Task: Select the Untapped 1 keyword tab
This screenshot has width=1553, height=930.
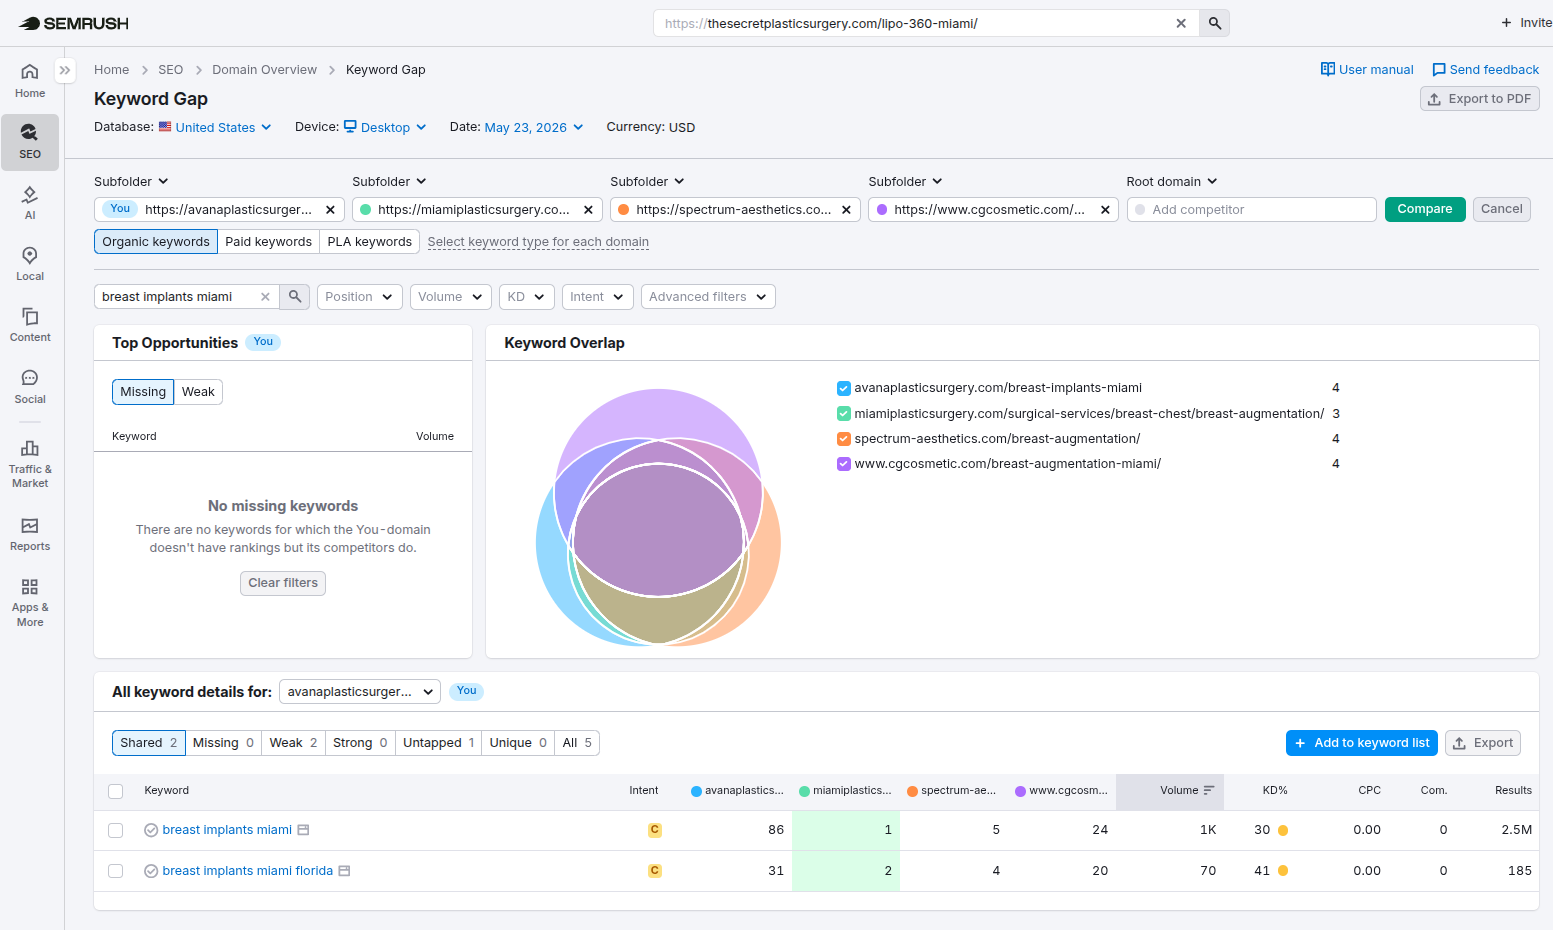Action: coord(439,743)
